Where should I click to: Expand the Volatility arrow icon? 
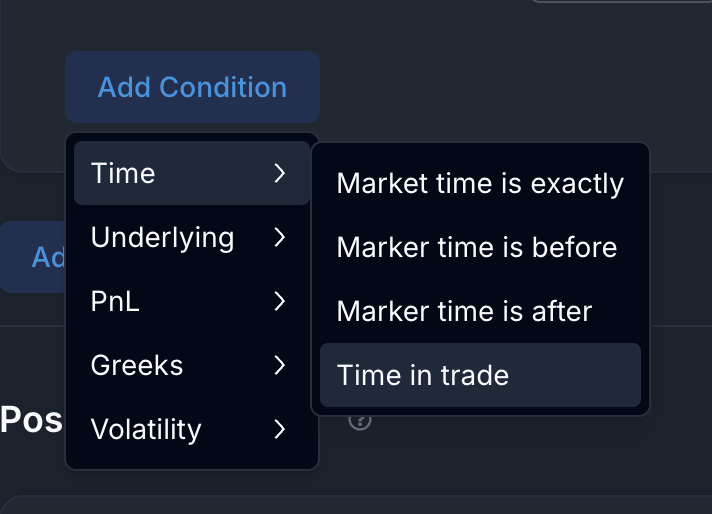coord(280,430)
